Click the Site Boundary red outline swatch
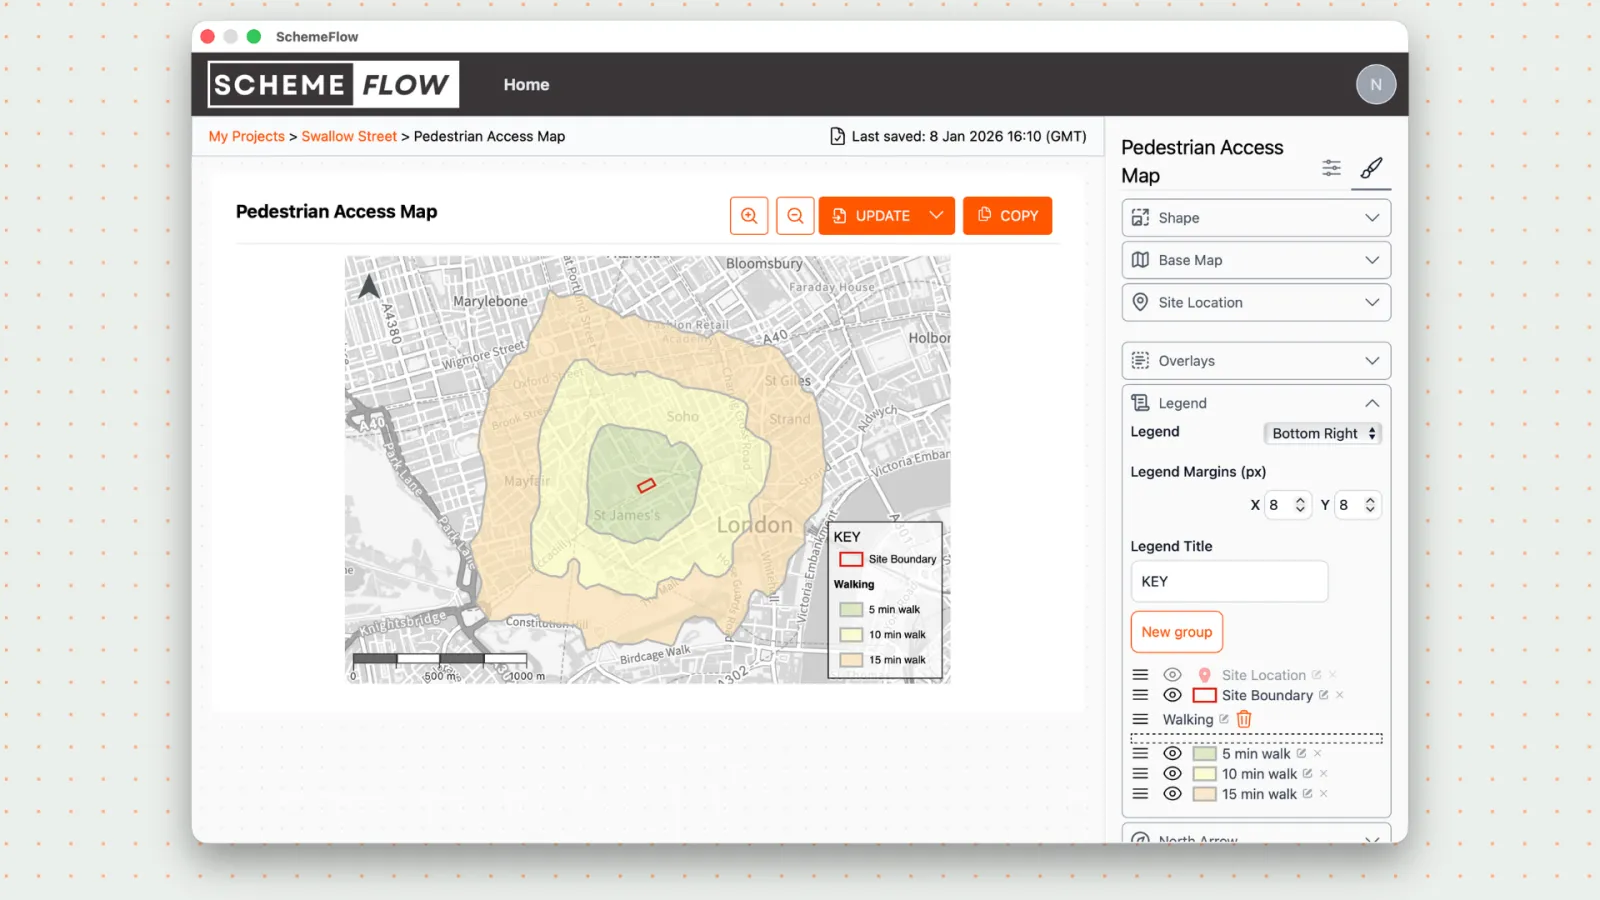 coord(1205,695)
